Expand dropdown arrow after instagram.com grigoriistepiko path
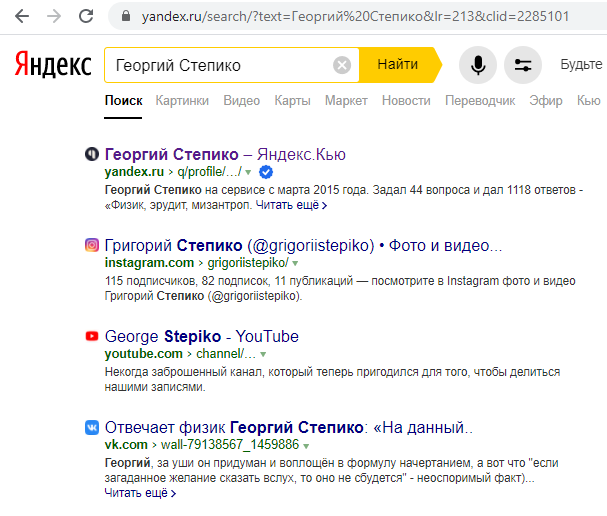The image size is (607, 516). coord(295,263)
